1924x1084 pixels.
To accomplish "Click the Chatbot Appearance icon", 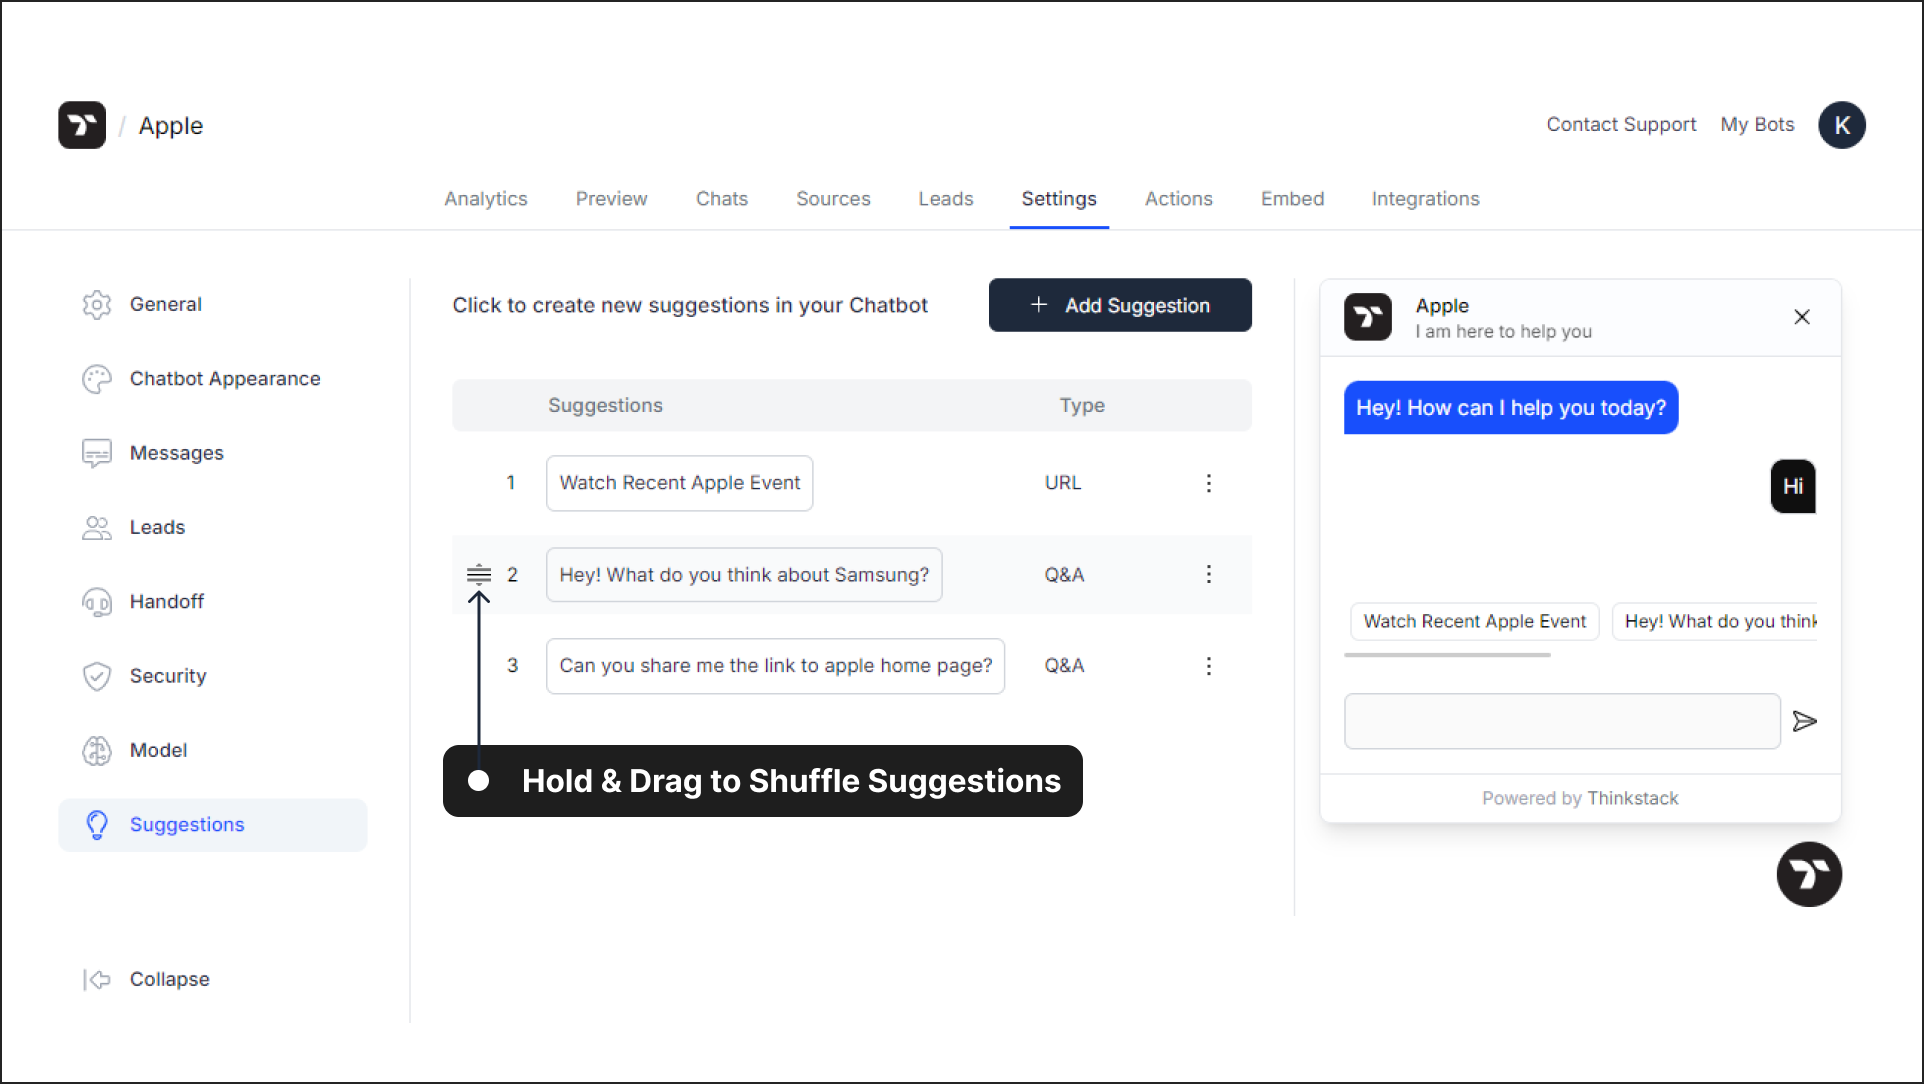I will coord(99,378).
